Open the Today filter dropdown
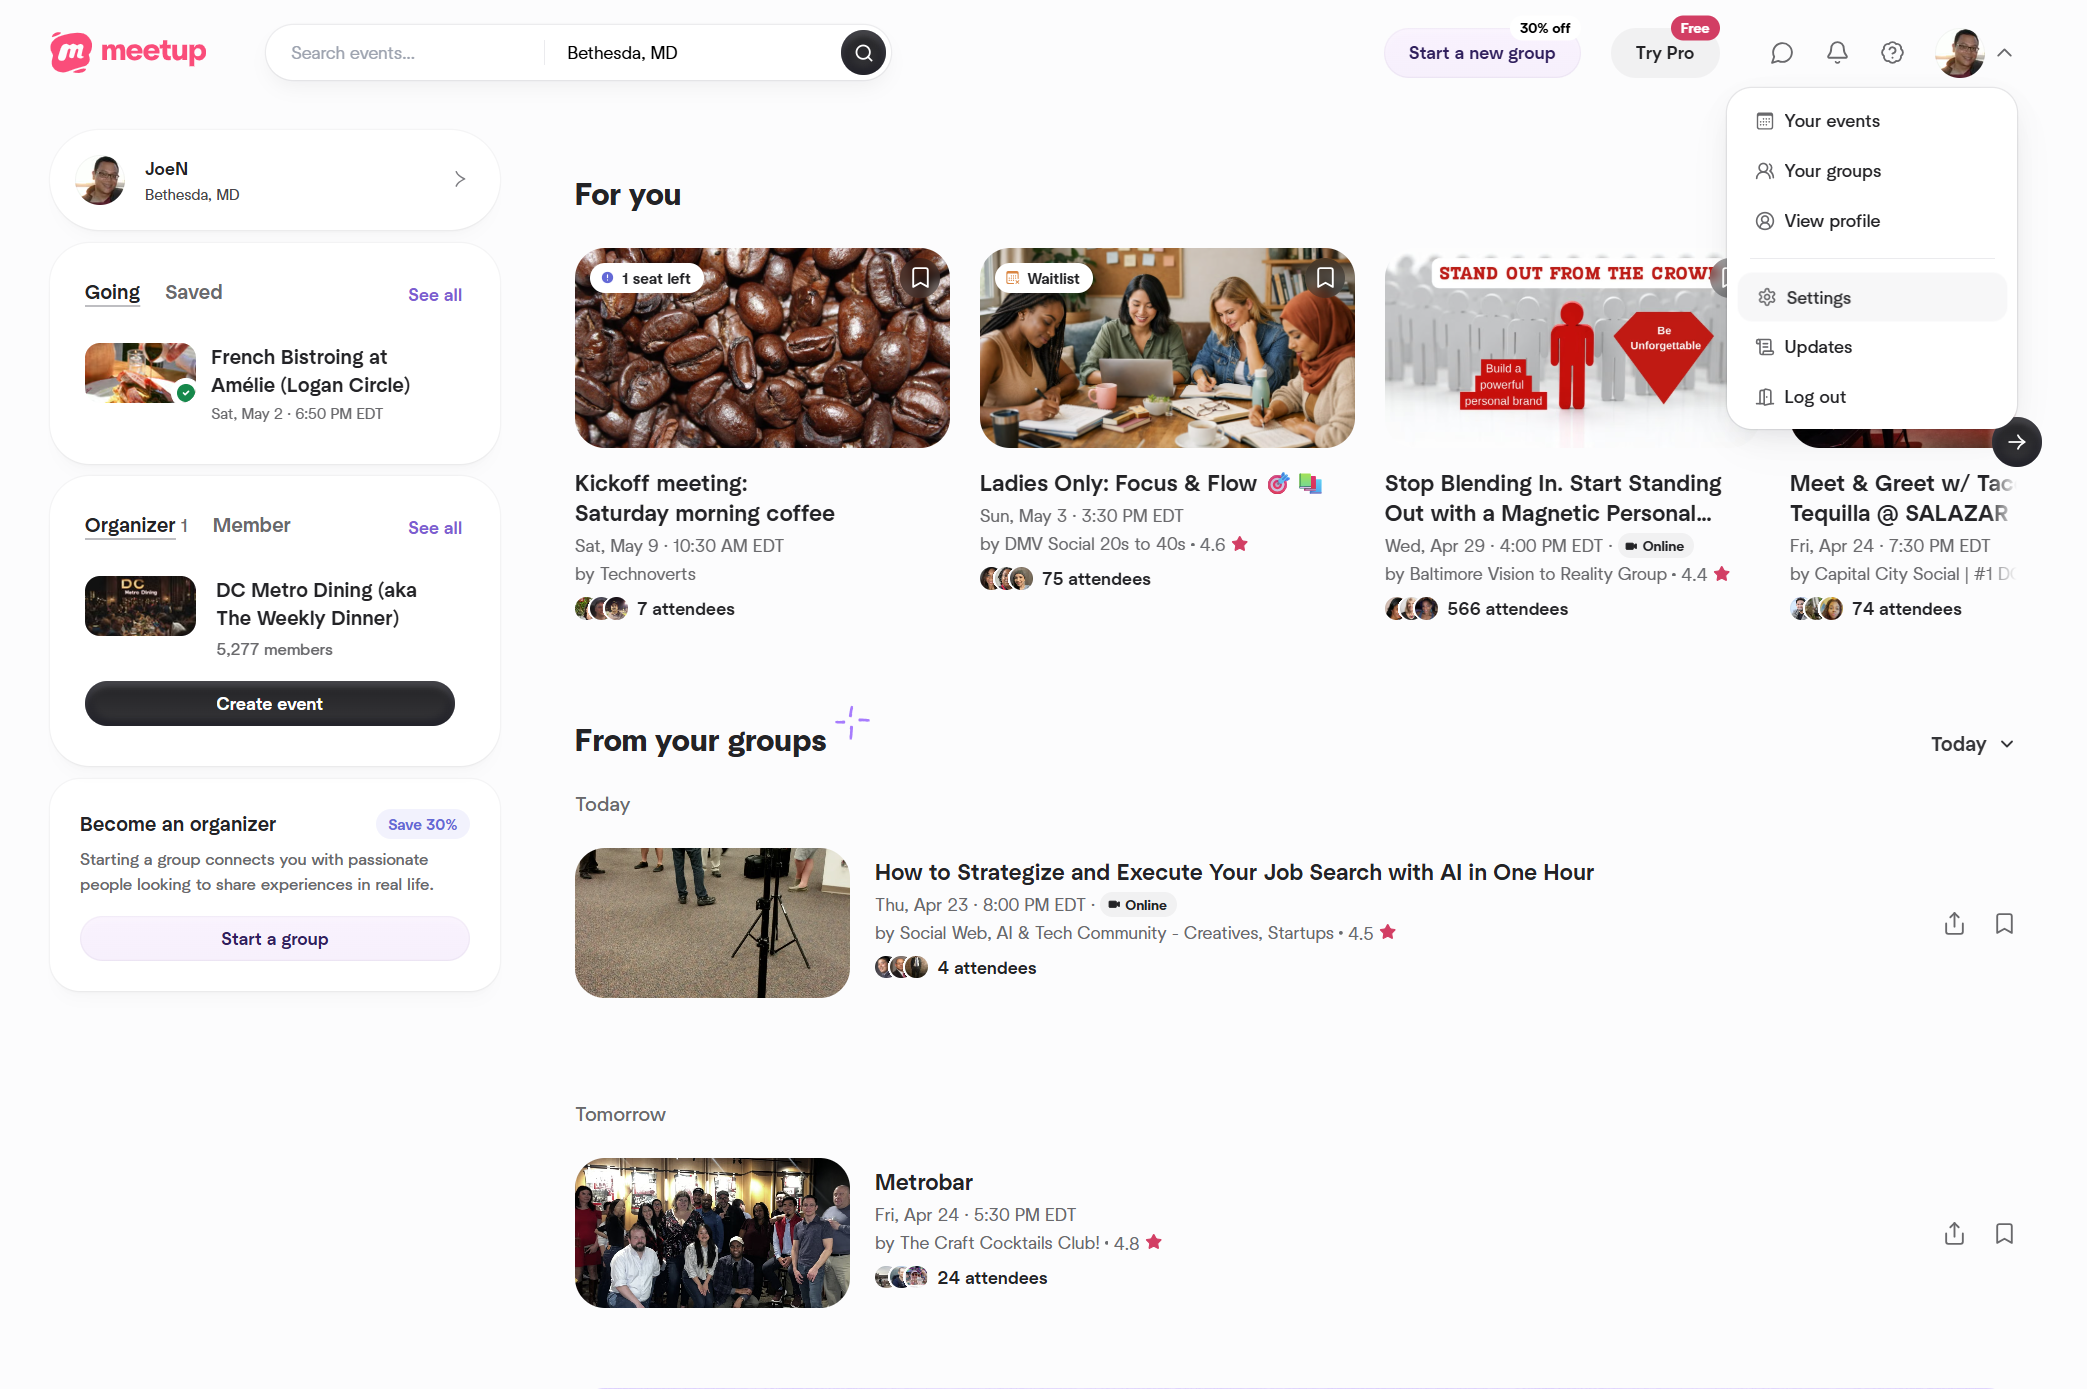 tap(1972, 744)
